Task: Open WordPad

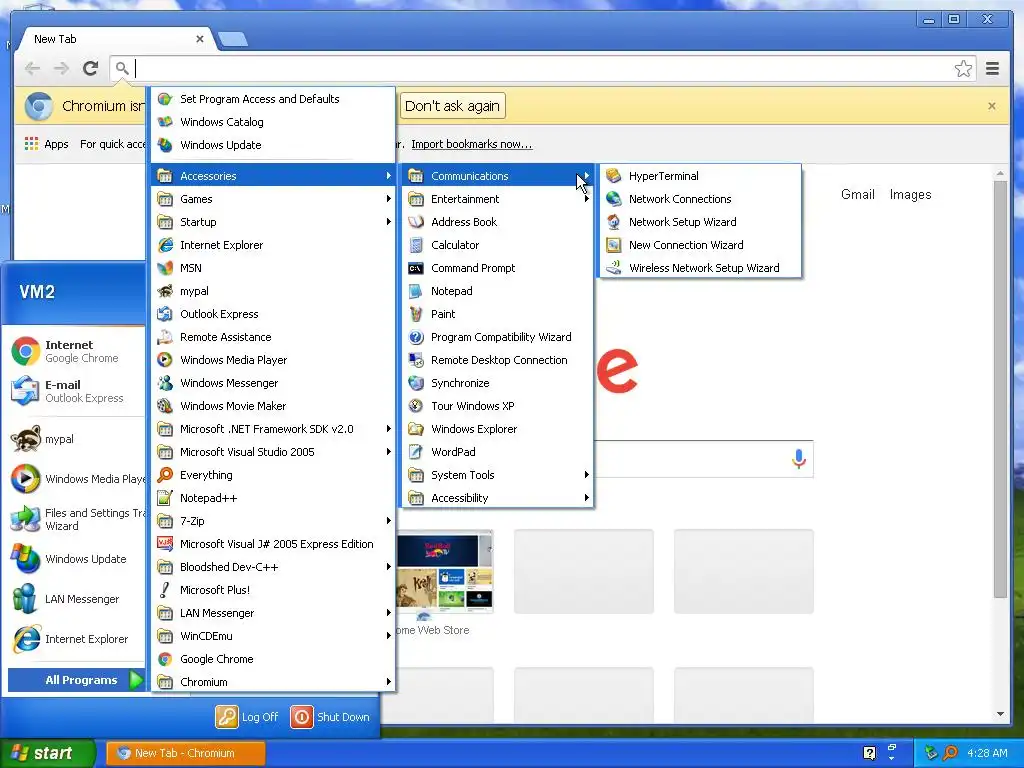Action: 498,452
